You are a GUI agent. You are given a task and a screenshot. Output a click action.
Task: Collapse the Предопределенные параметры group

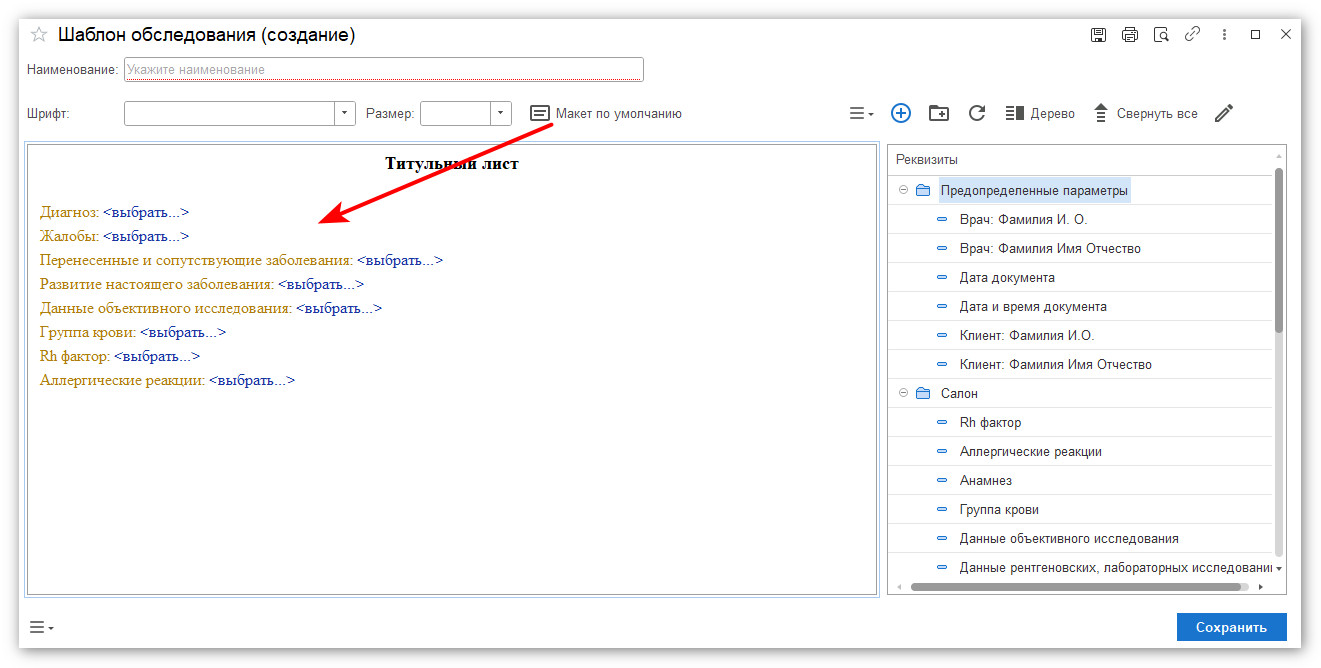tap(903, 190)
